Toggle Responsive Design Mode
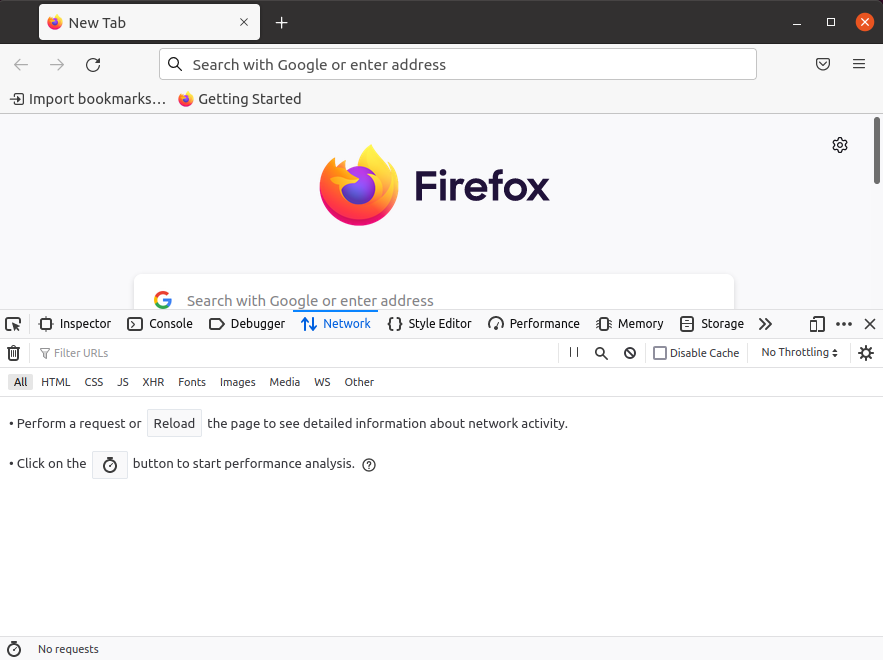 tap(817, 324)
